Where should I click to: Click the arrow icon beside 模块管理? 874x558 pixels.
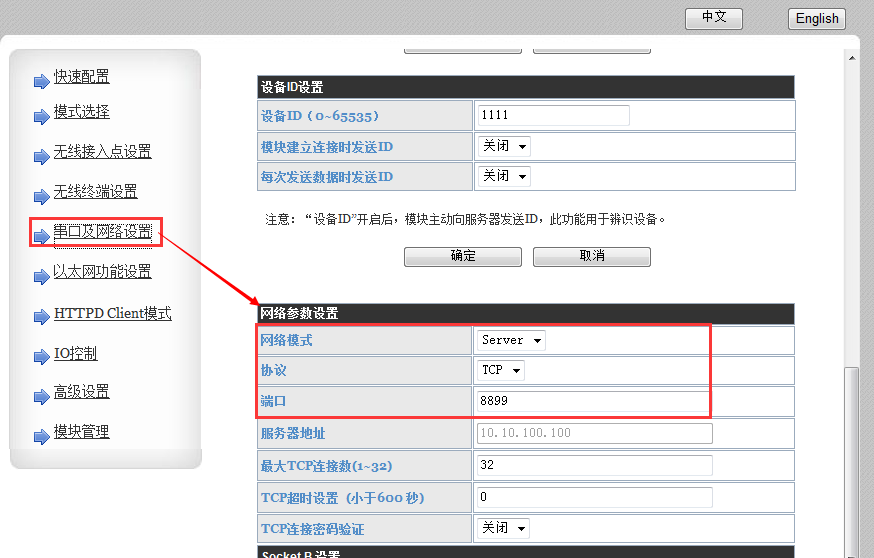coord(41,437)
